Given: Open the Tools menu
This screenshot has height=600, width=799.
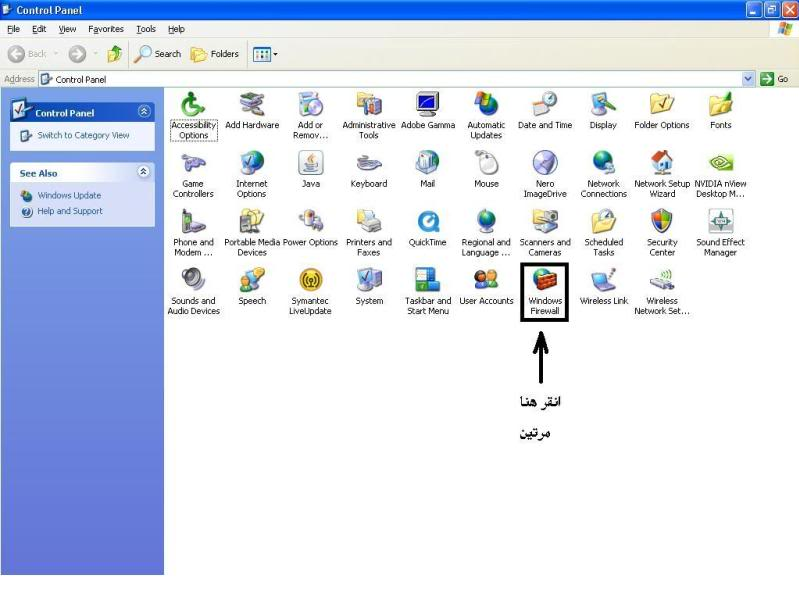Looking at the screenshot, I should (x=146, y=29).
